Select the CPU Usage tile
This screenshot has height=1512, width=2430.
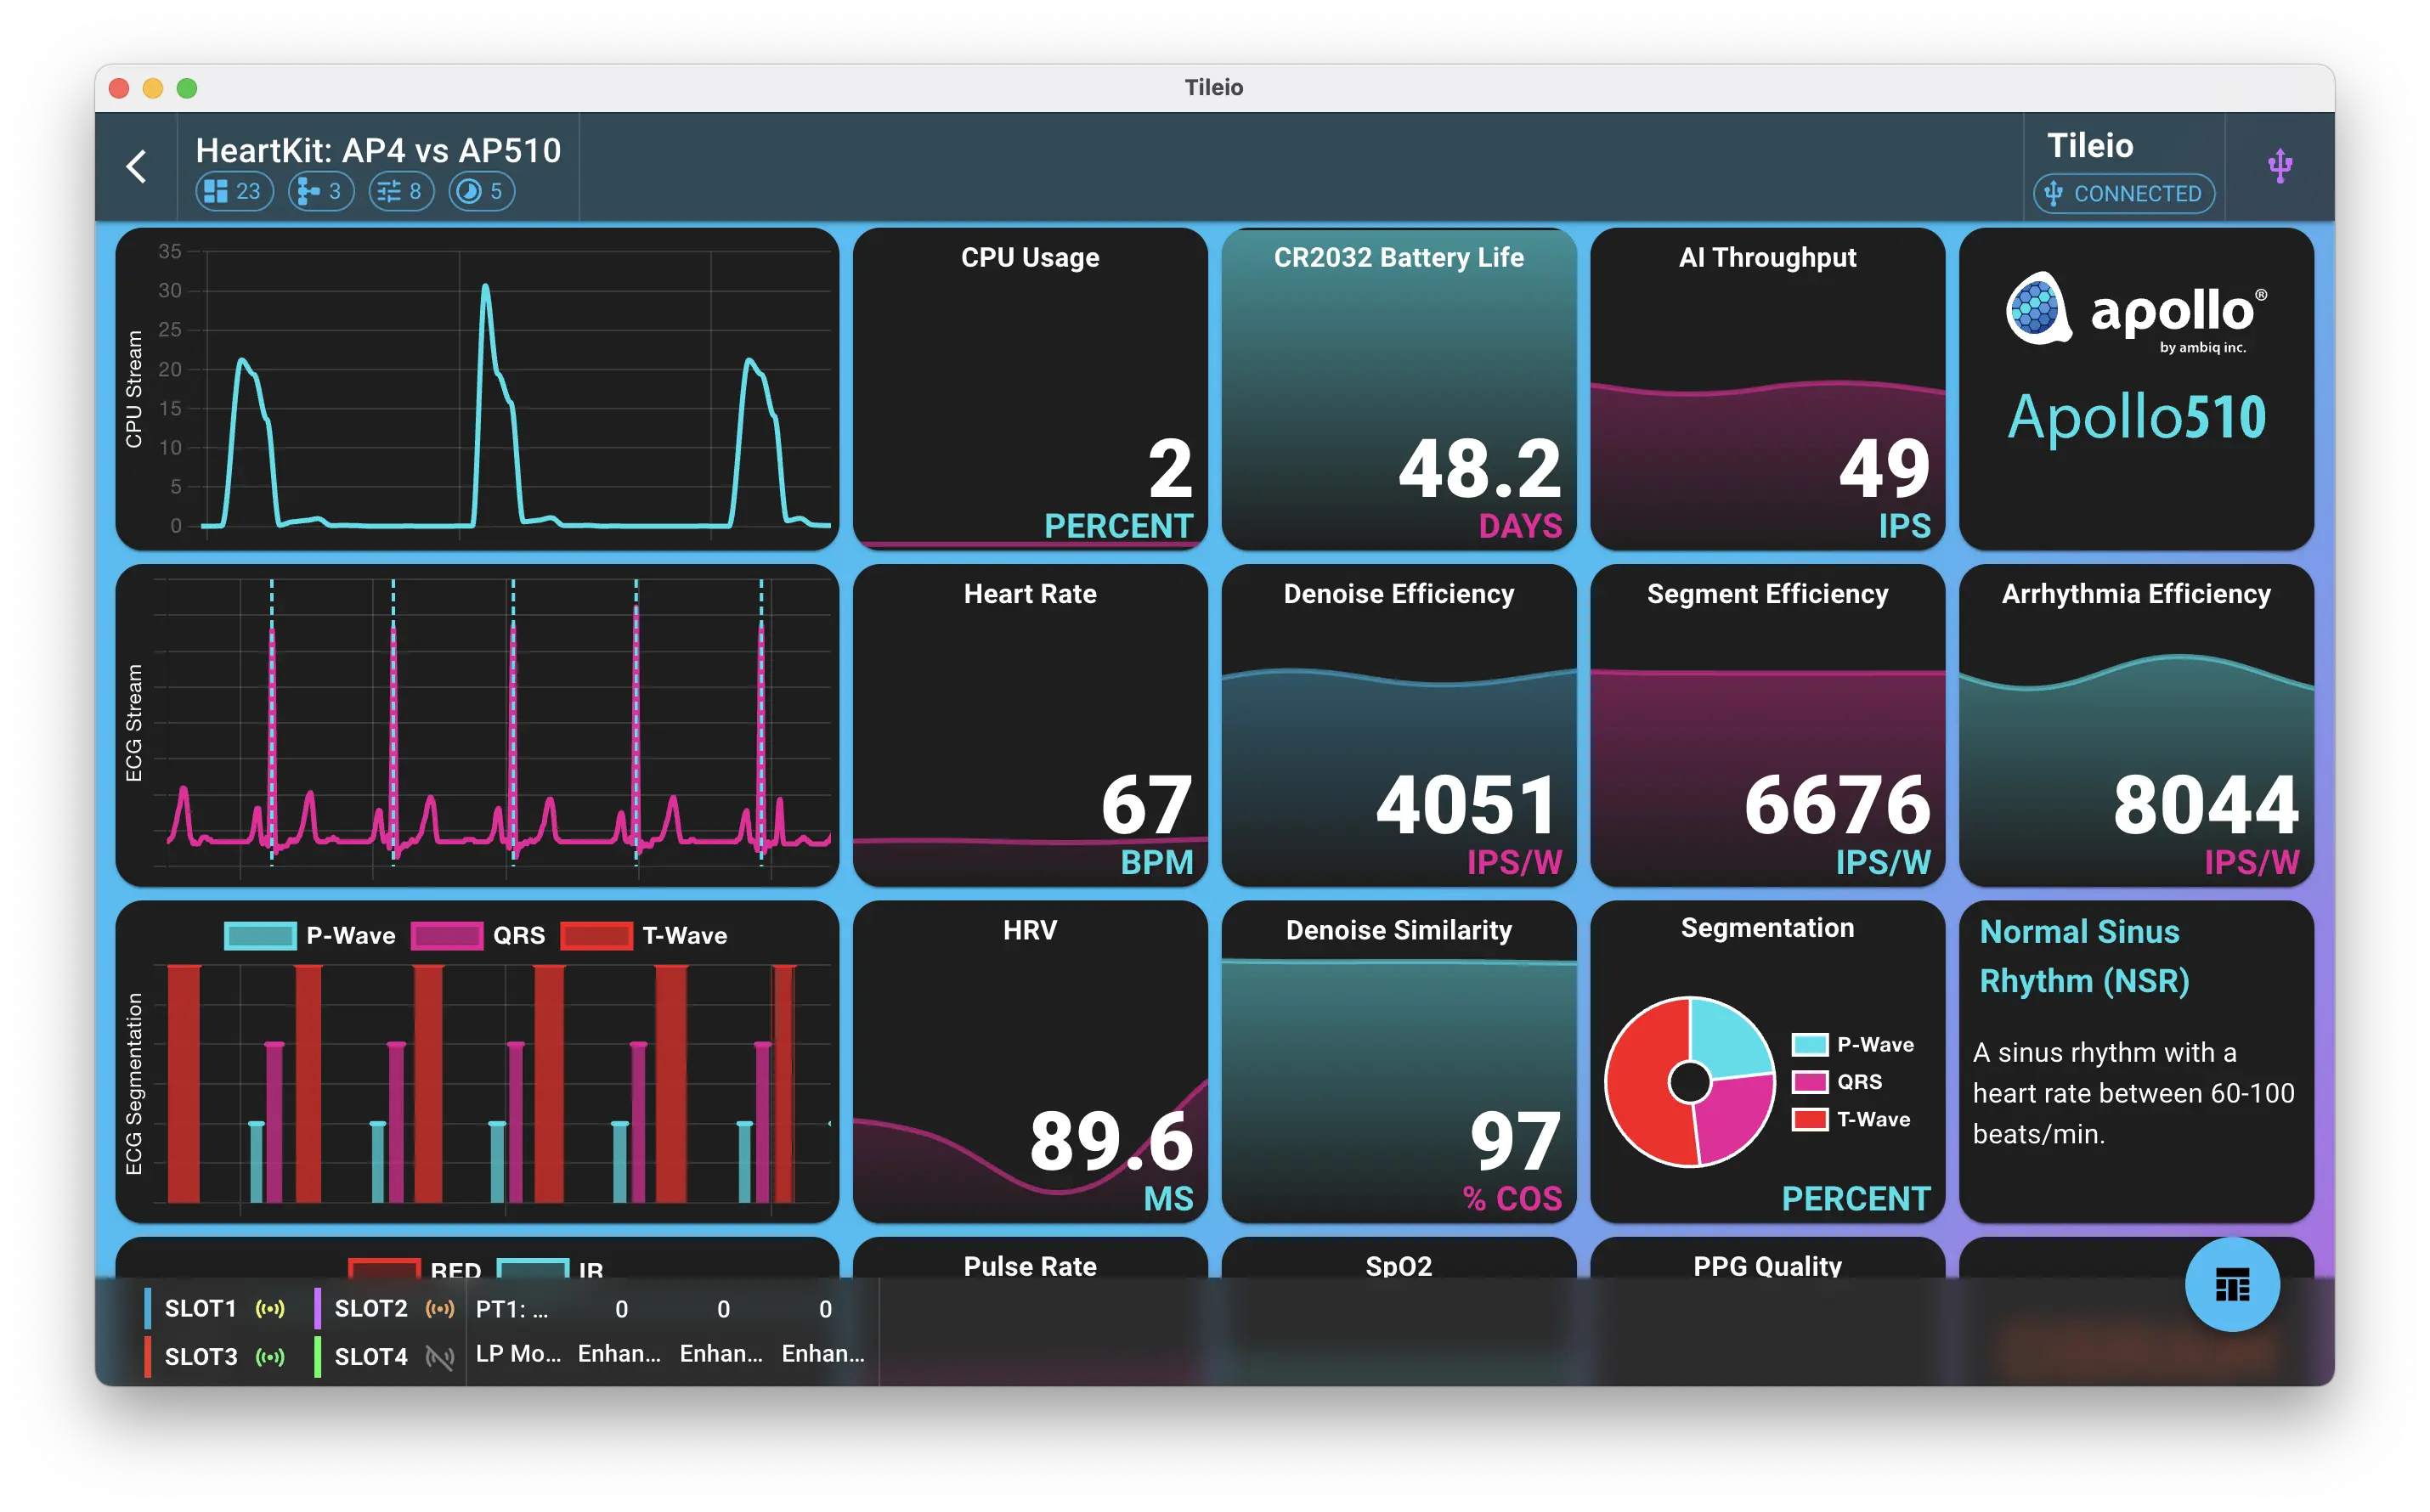pos(1030,389)
